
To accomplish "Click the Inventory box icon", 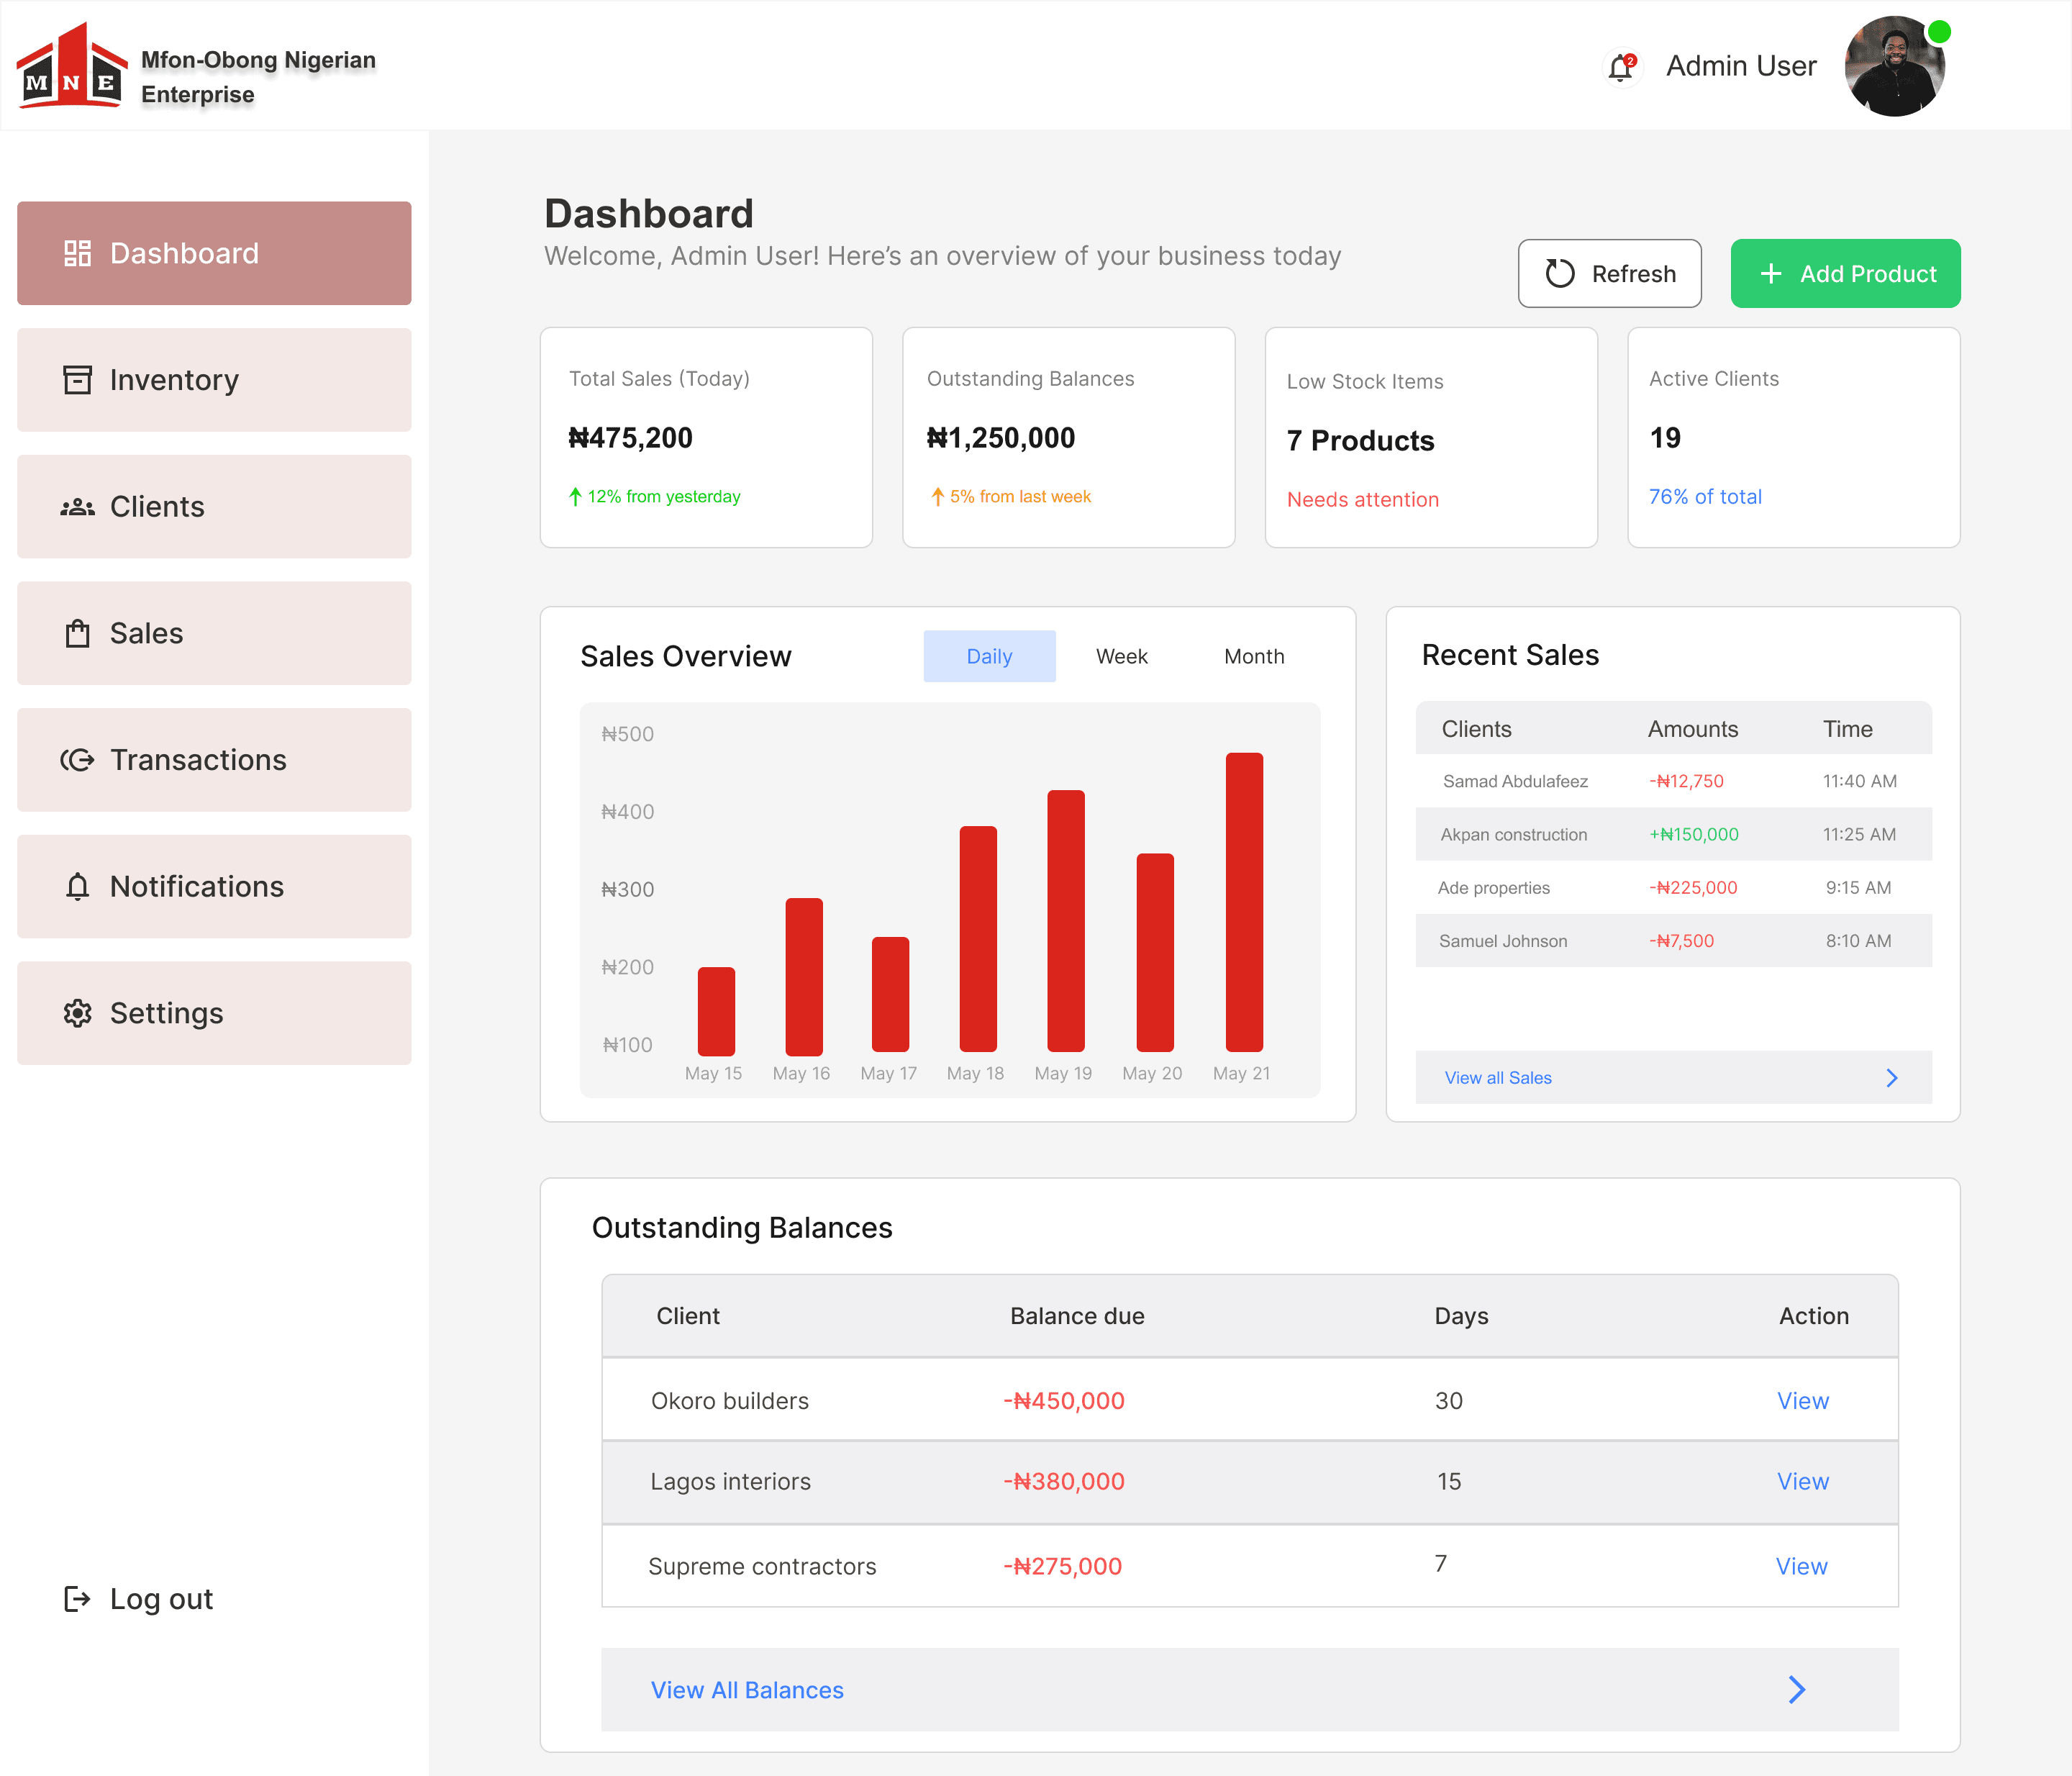I will point(77,380).
